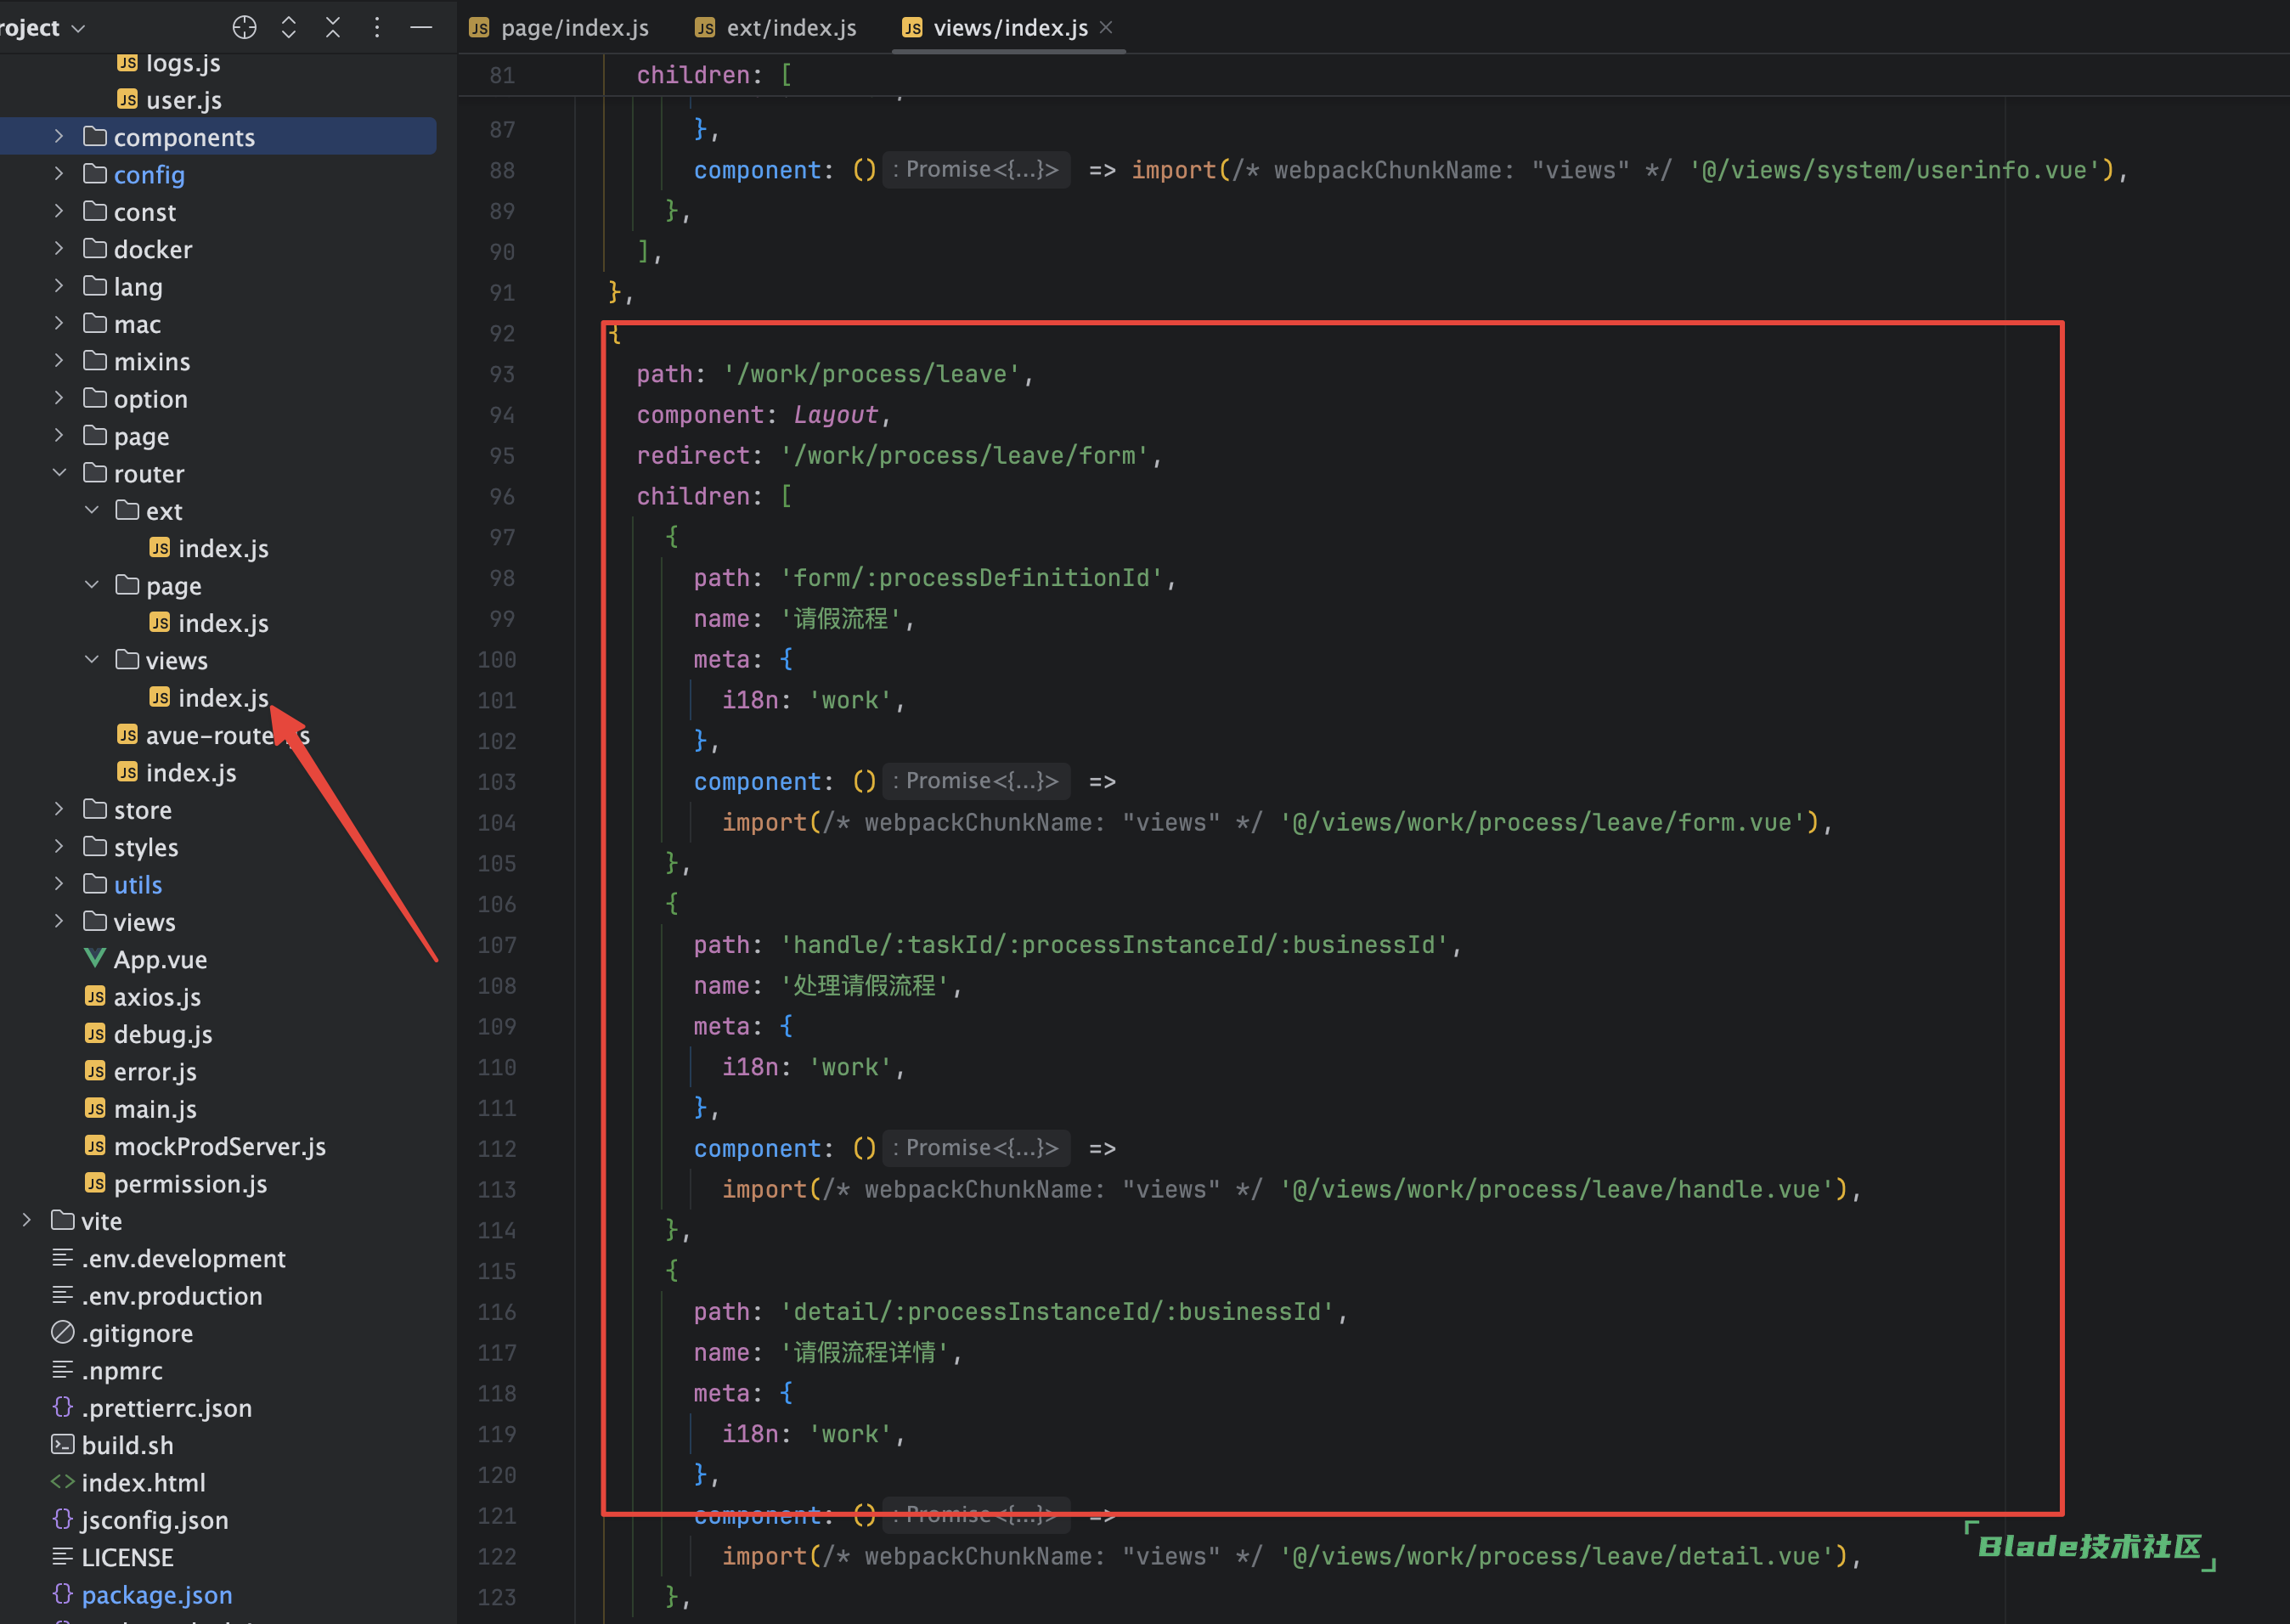Click the Collapse All icon in the Project toolbar
The image size is (2290, 1624).
coord(333,27)
